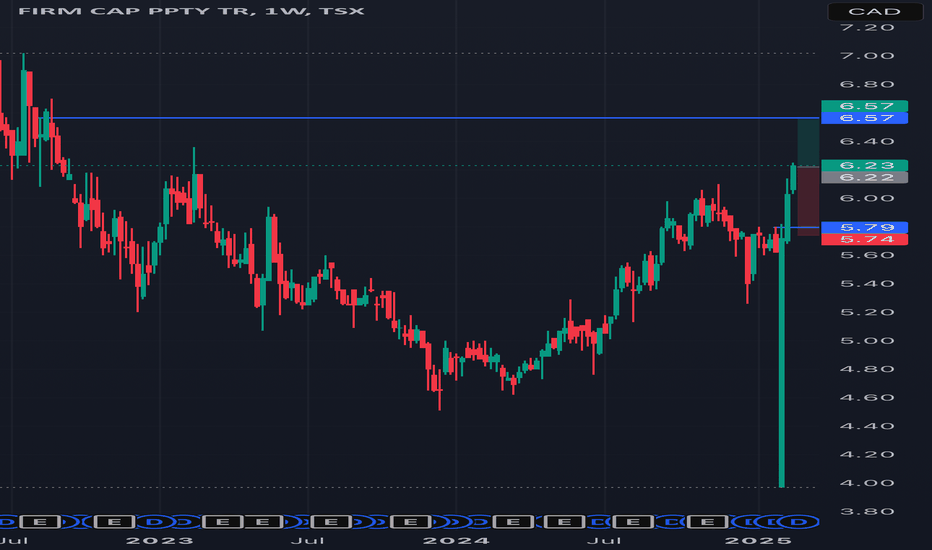Open the second E earnings marker after 2024

[x=565, y=522]
